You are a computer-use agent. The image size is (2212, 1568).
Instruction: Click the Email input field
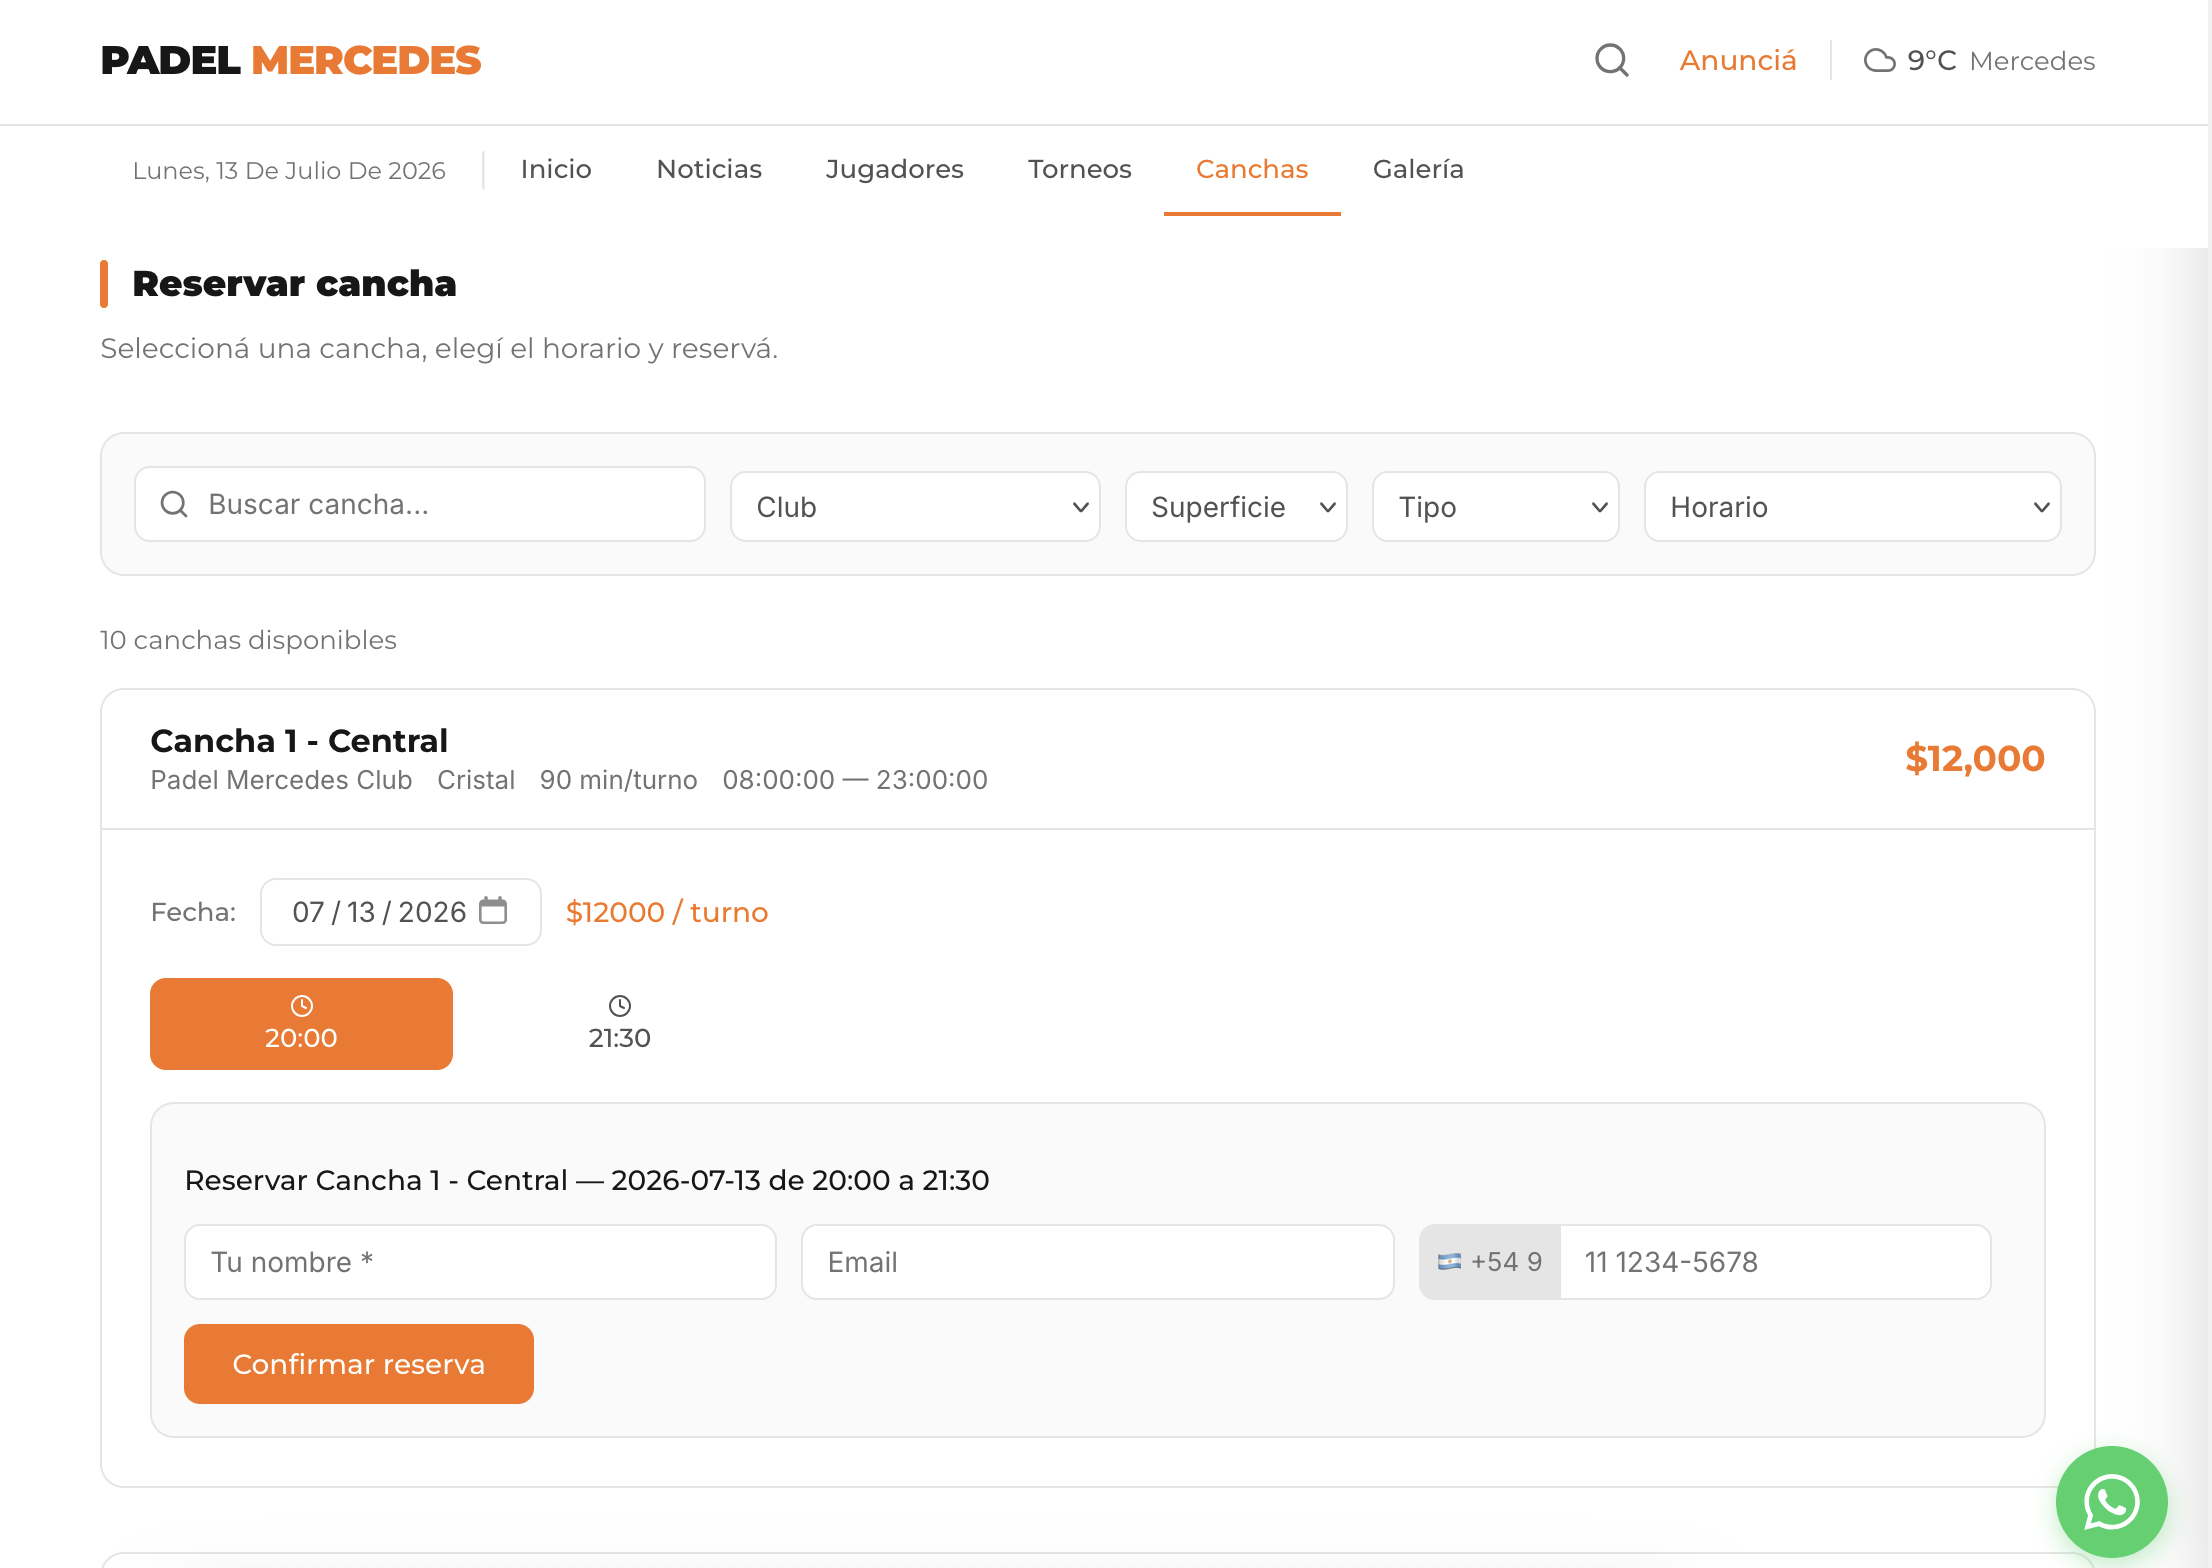point(1097,1262)
